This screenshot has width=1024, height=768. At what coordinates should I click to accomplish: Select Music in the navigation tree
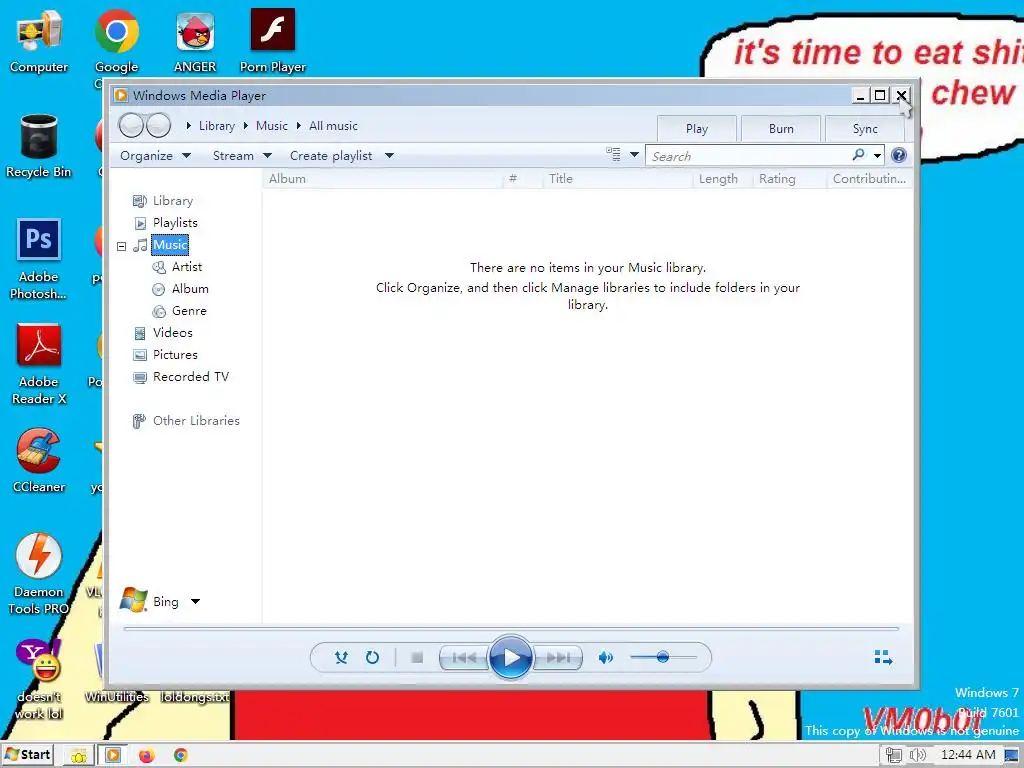(x=170, y=245)
